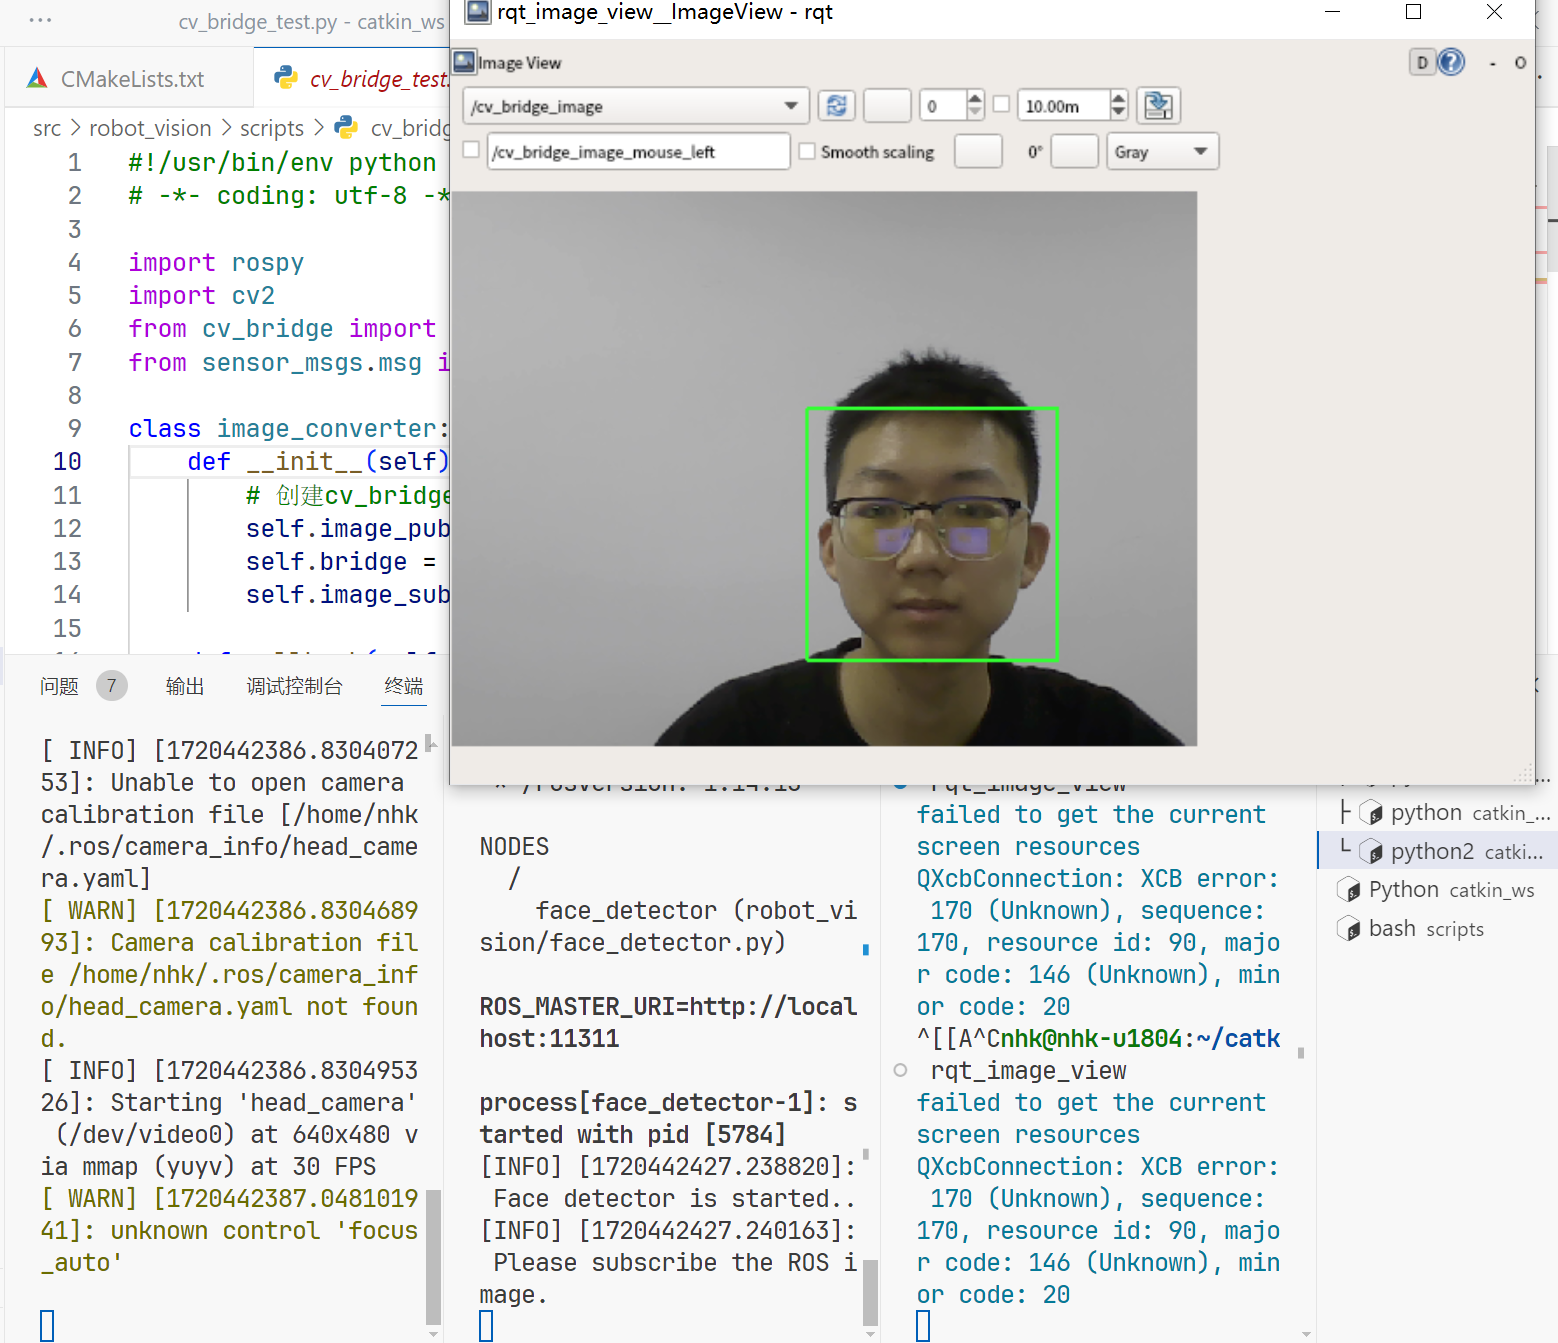Click 'import cv2' code line

coord(201,295)
